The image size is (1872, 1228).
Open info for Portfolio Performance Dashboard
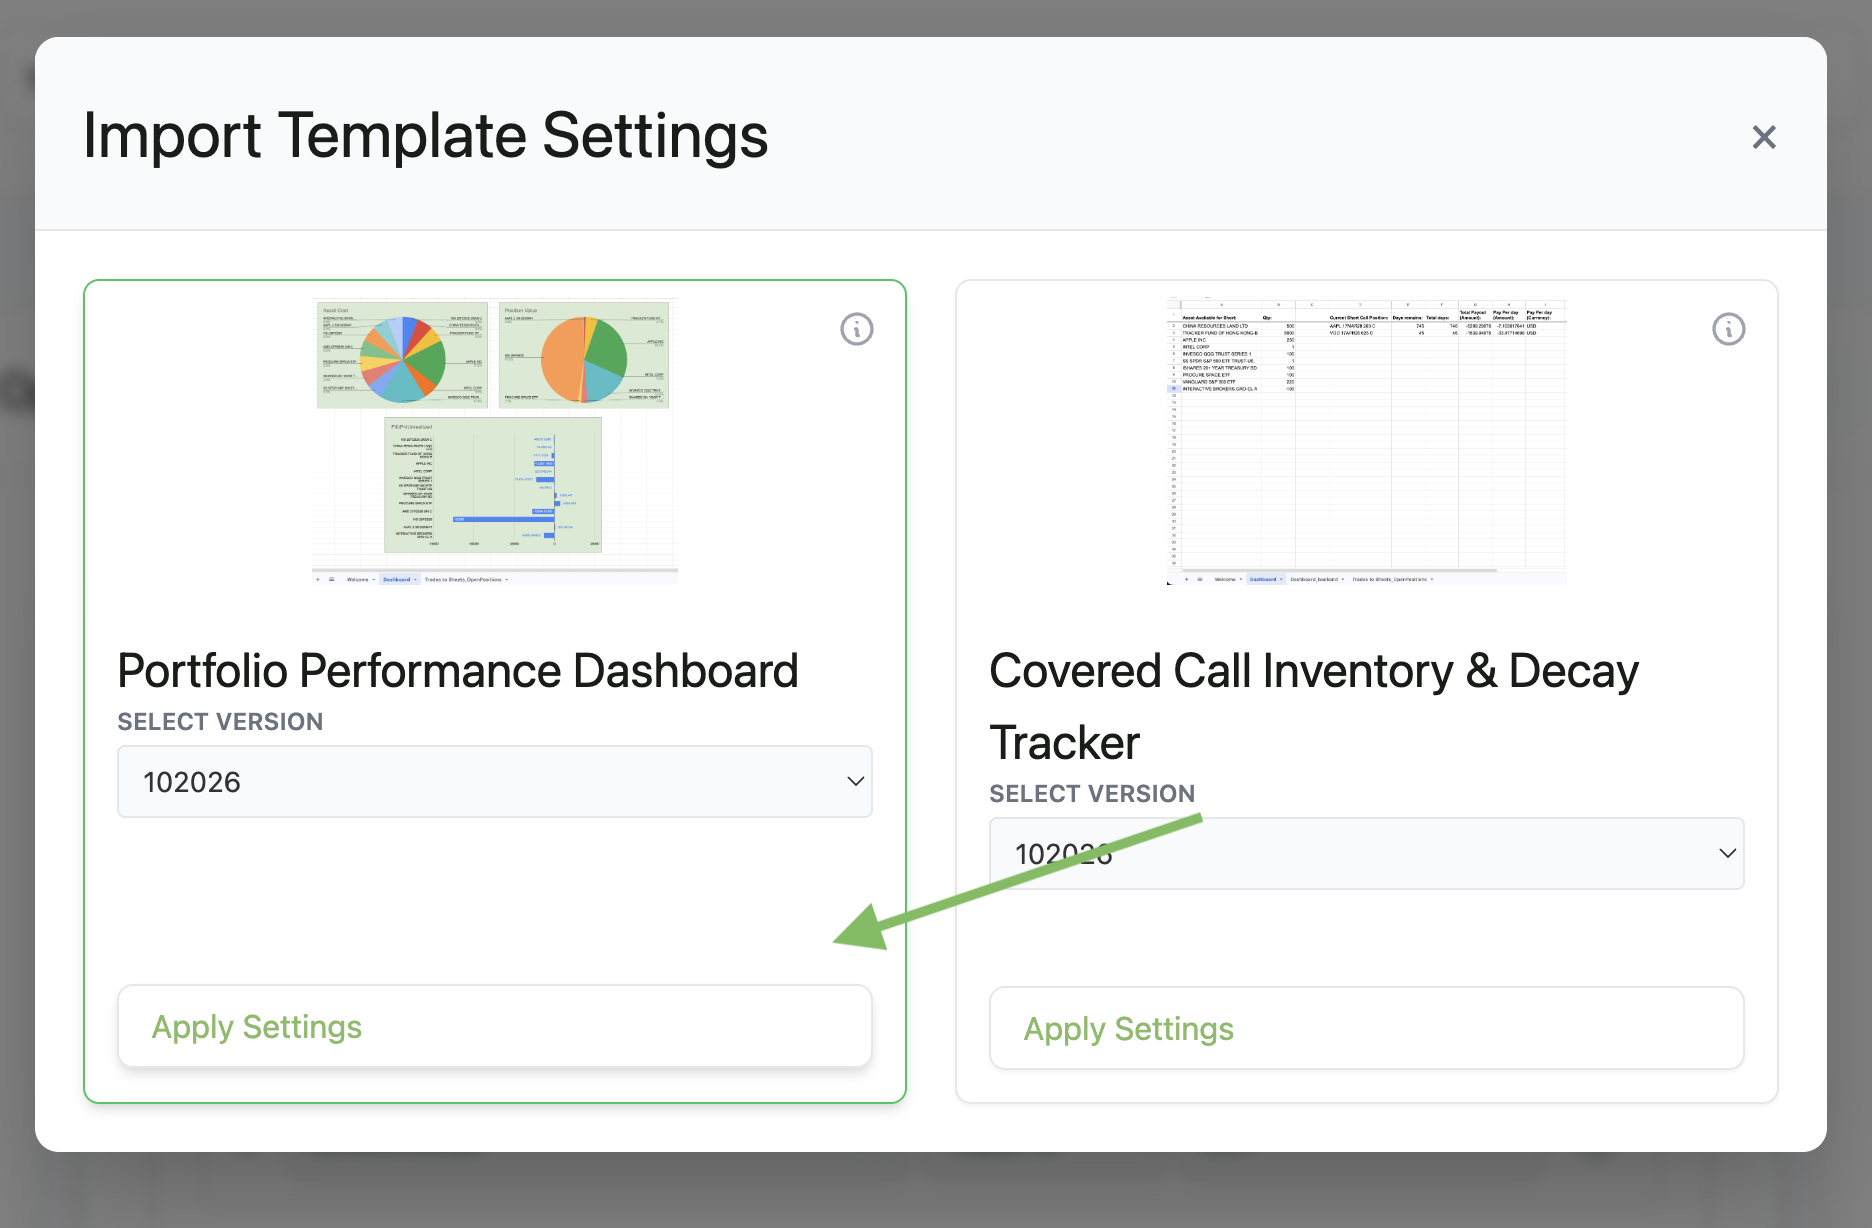[x=856, y=329]
